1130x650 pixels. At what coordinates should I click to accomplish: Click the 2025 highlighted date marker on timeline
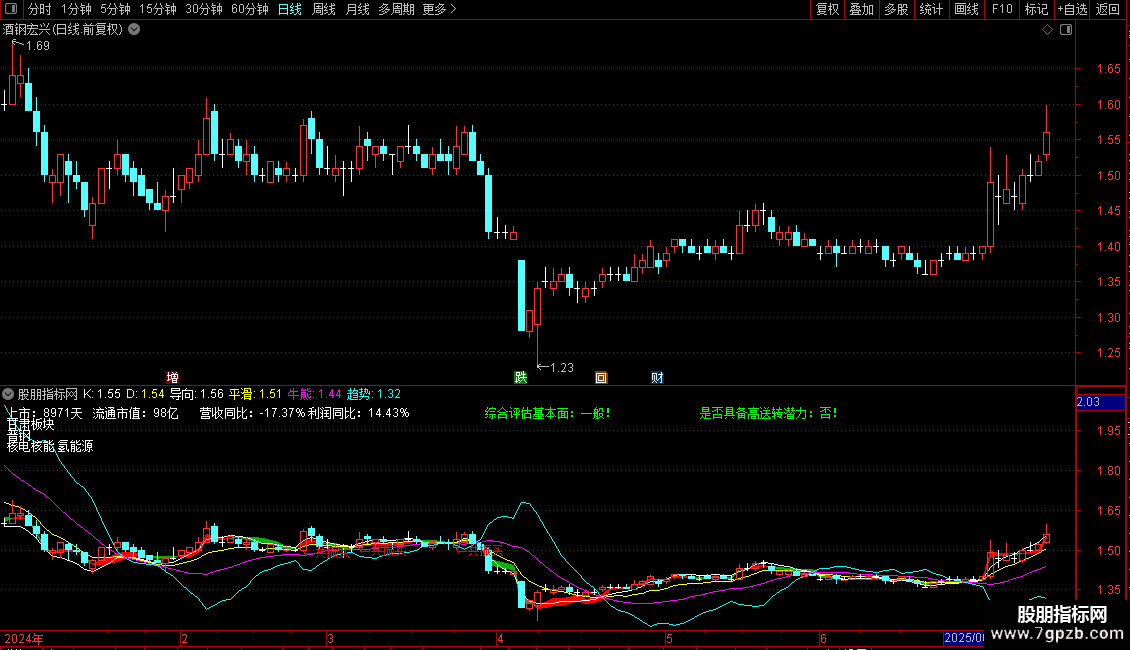click(x=964, y=638)
